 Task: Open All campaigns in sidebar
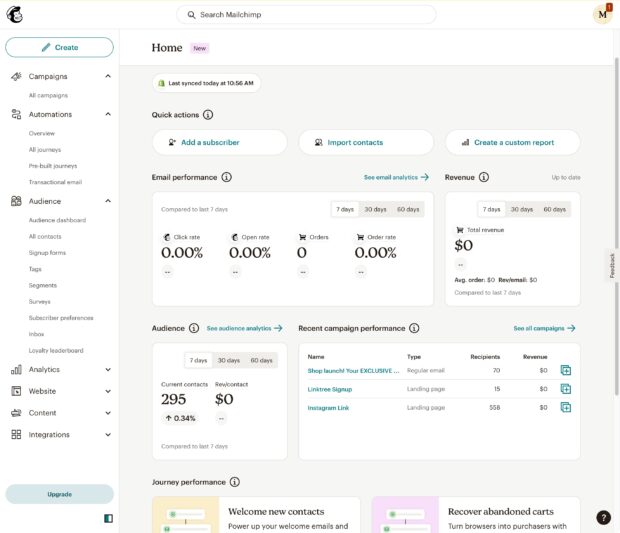click(x=48, y=95)
